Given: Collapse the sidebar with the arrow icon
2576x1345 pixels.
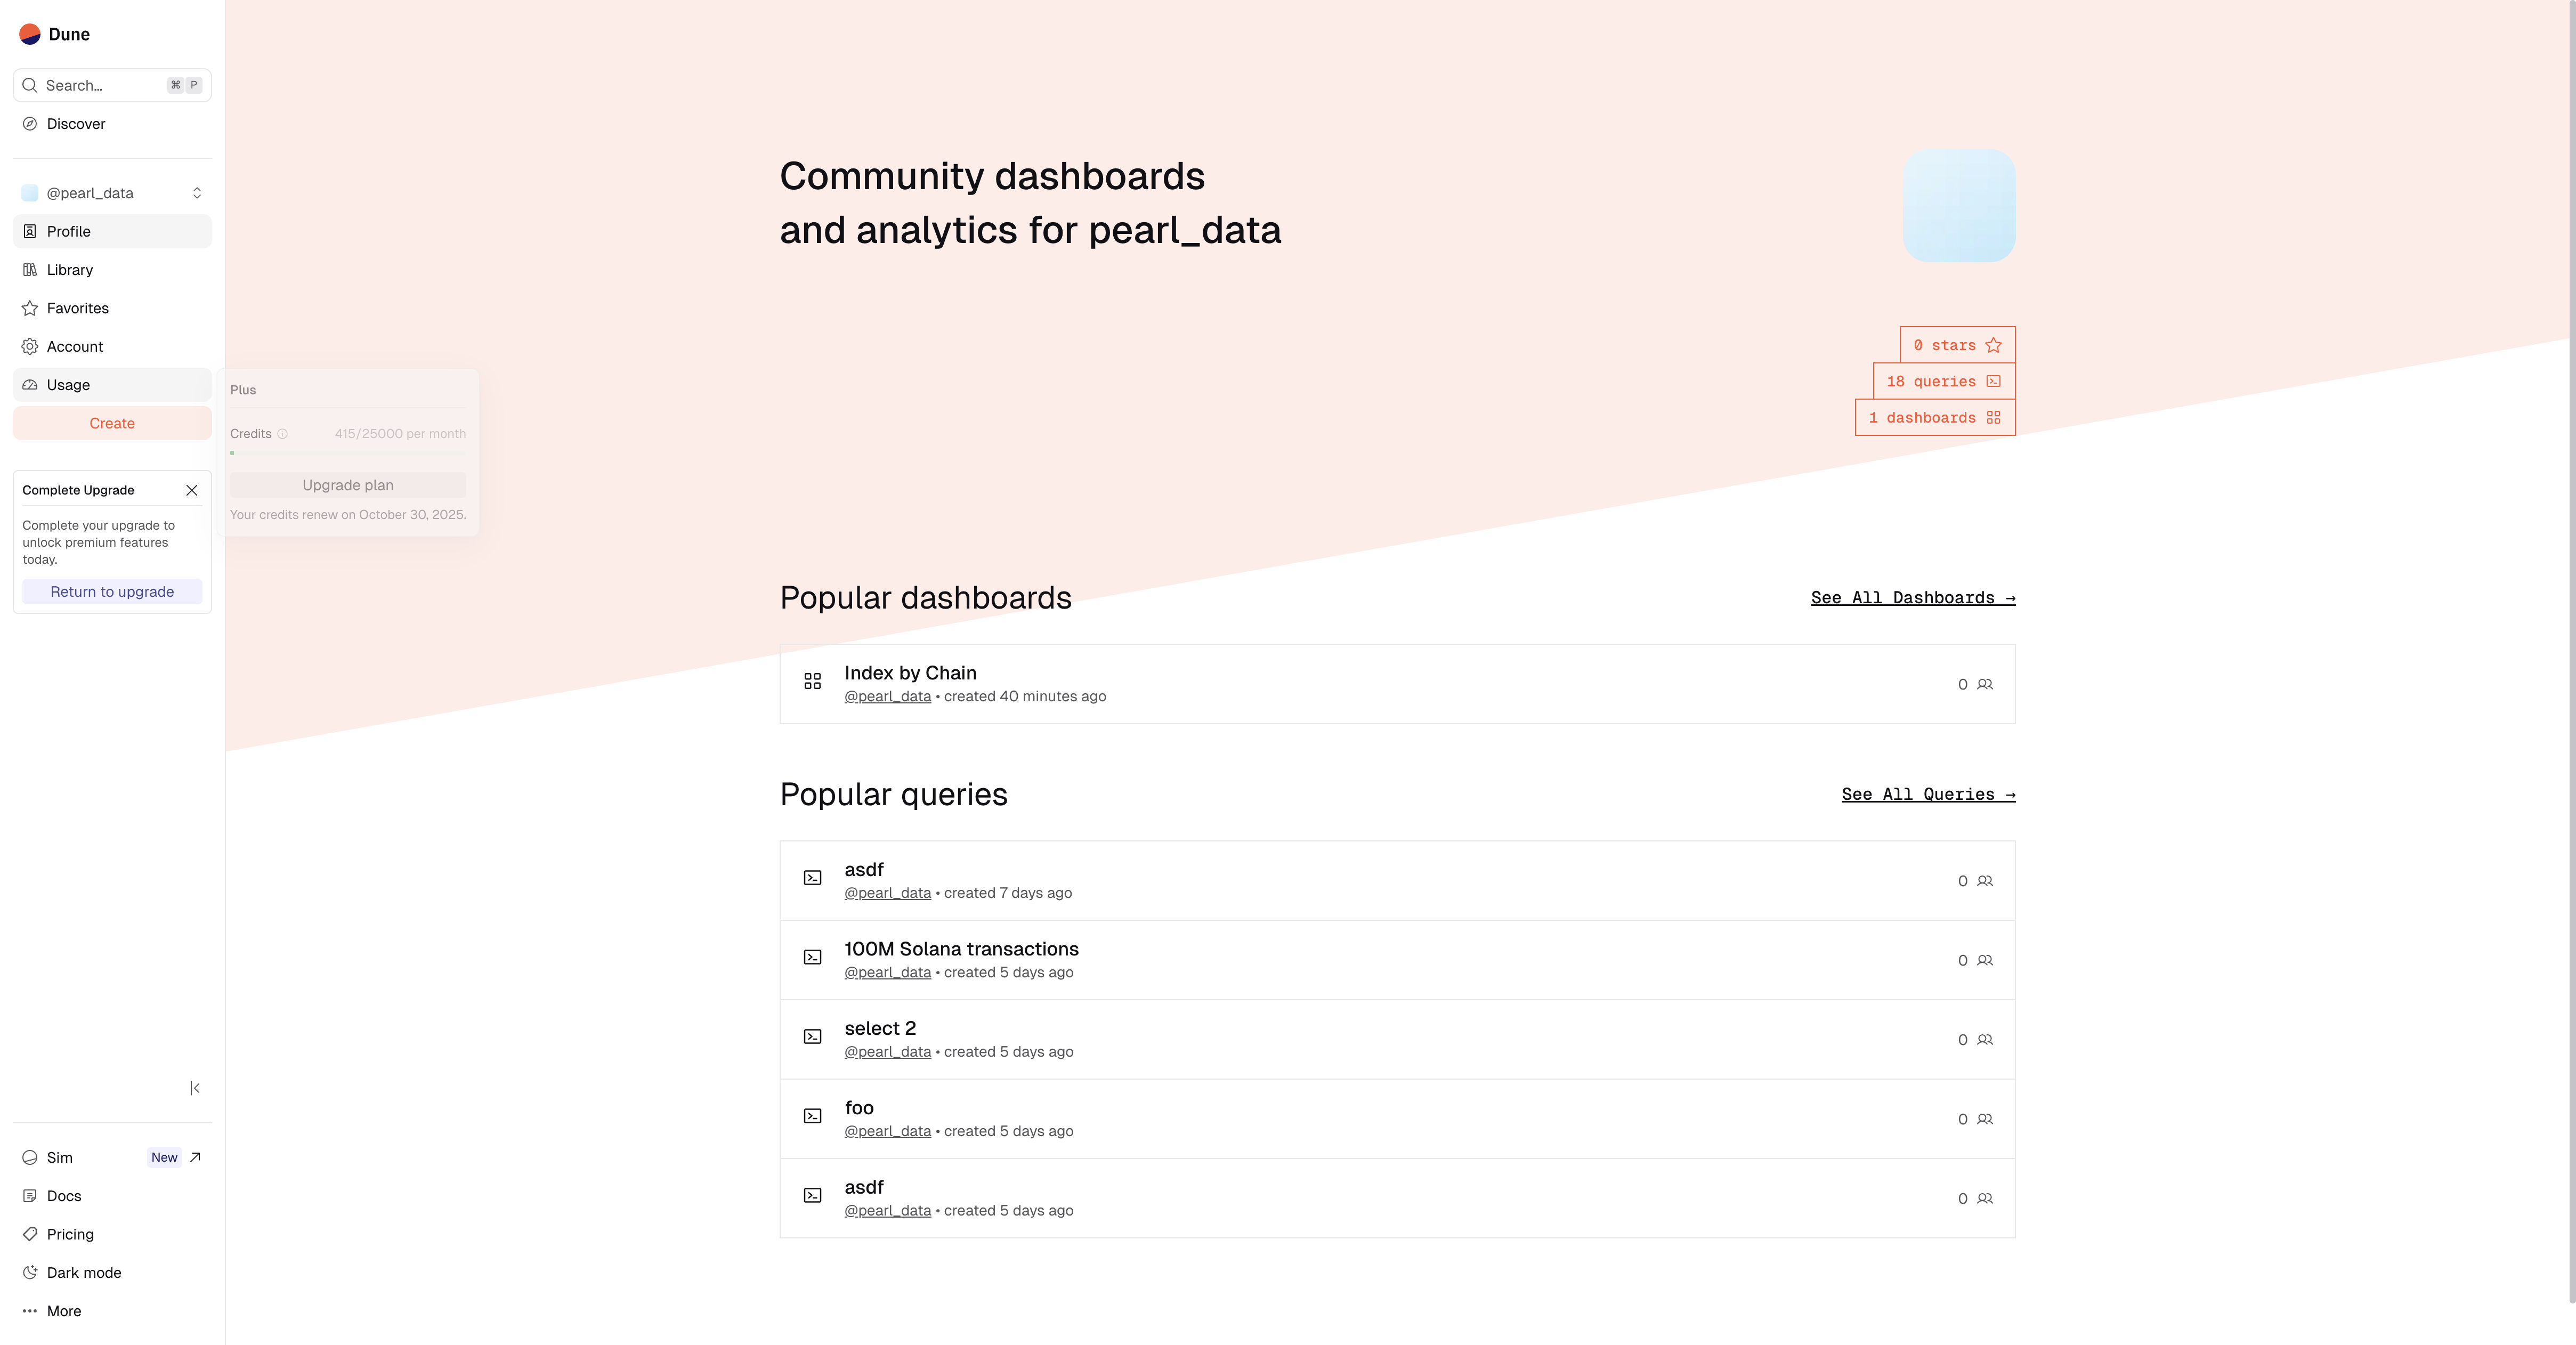Looking at the screenshot, I should tap(195, 1088).
